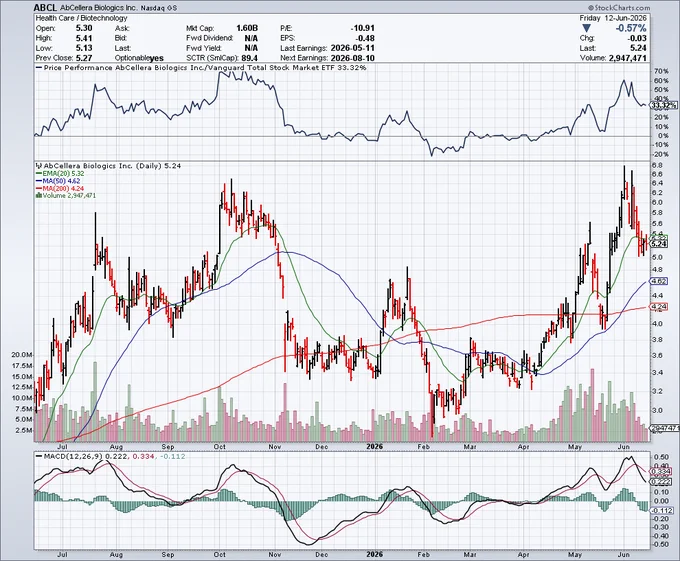Click the MA(200) 4.24 legend entry
The image size is (680, 561).
point(60,189)
